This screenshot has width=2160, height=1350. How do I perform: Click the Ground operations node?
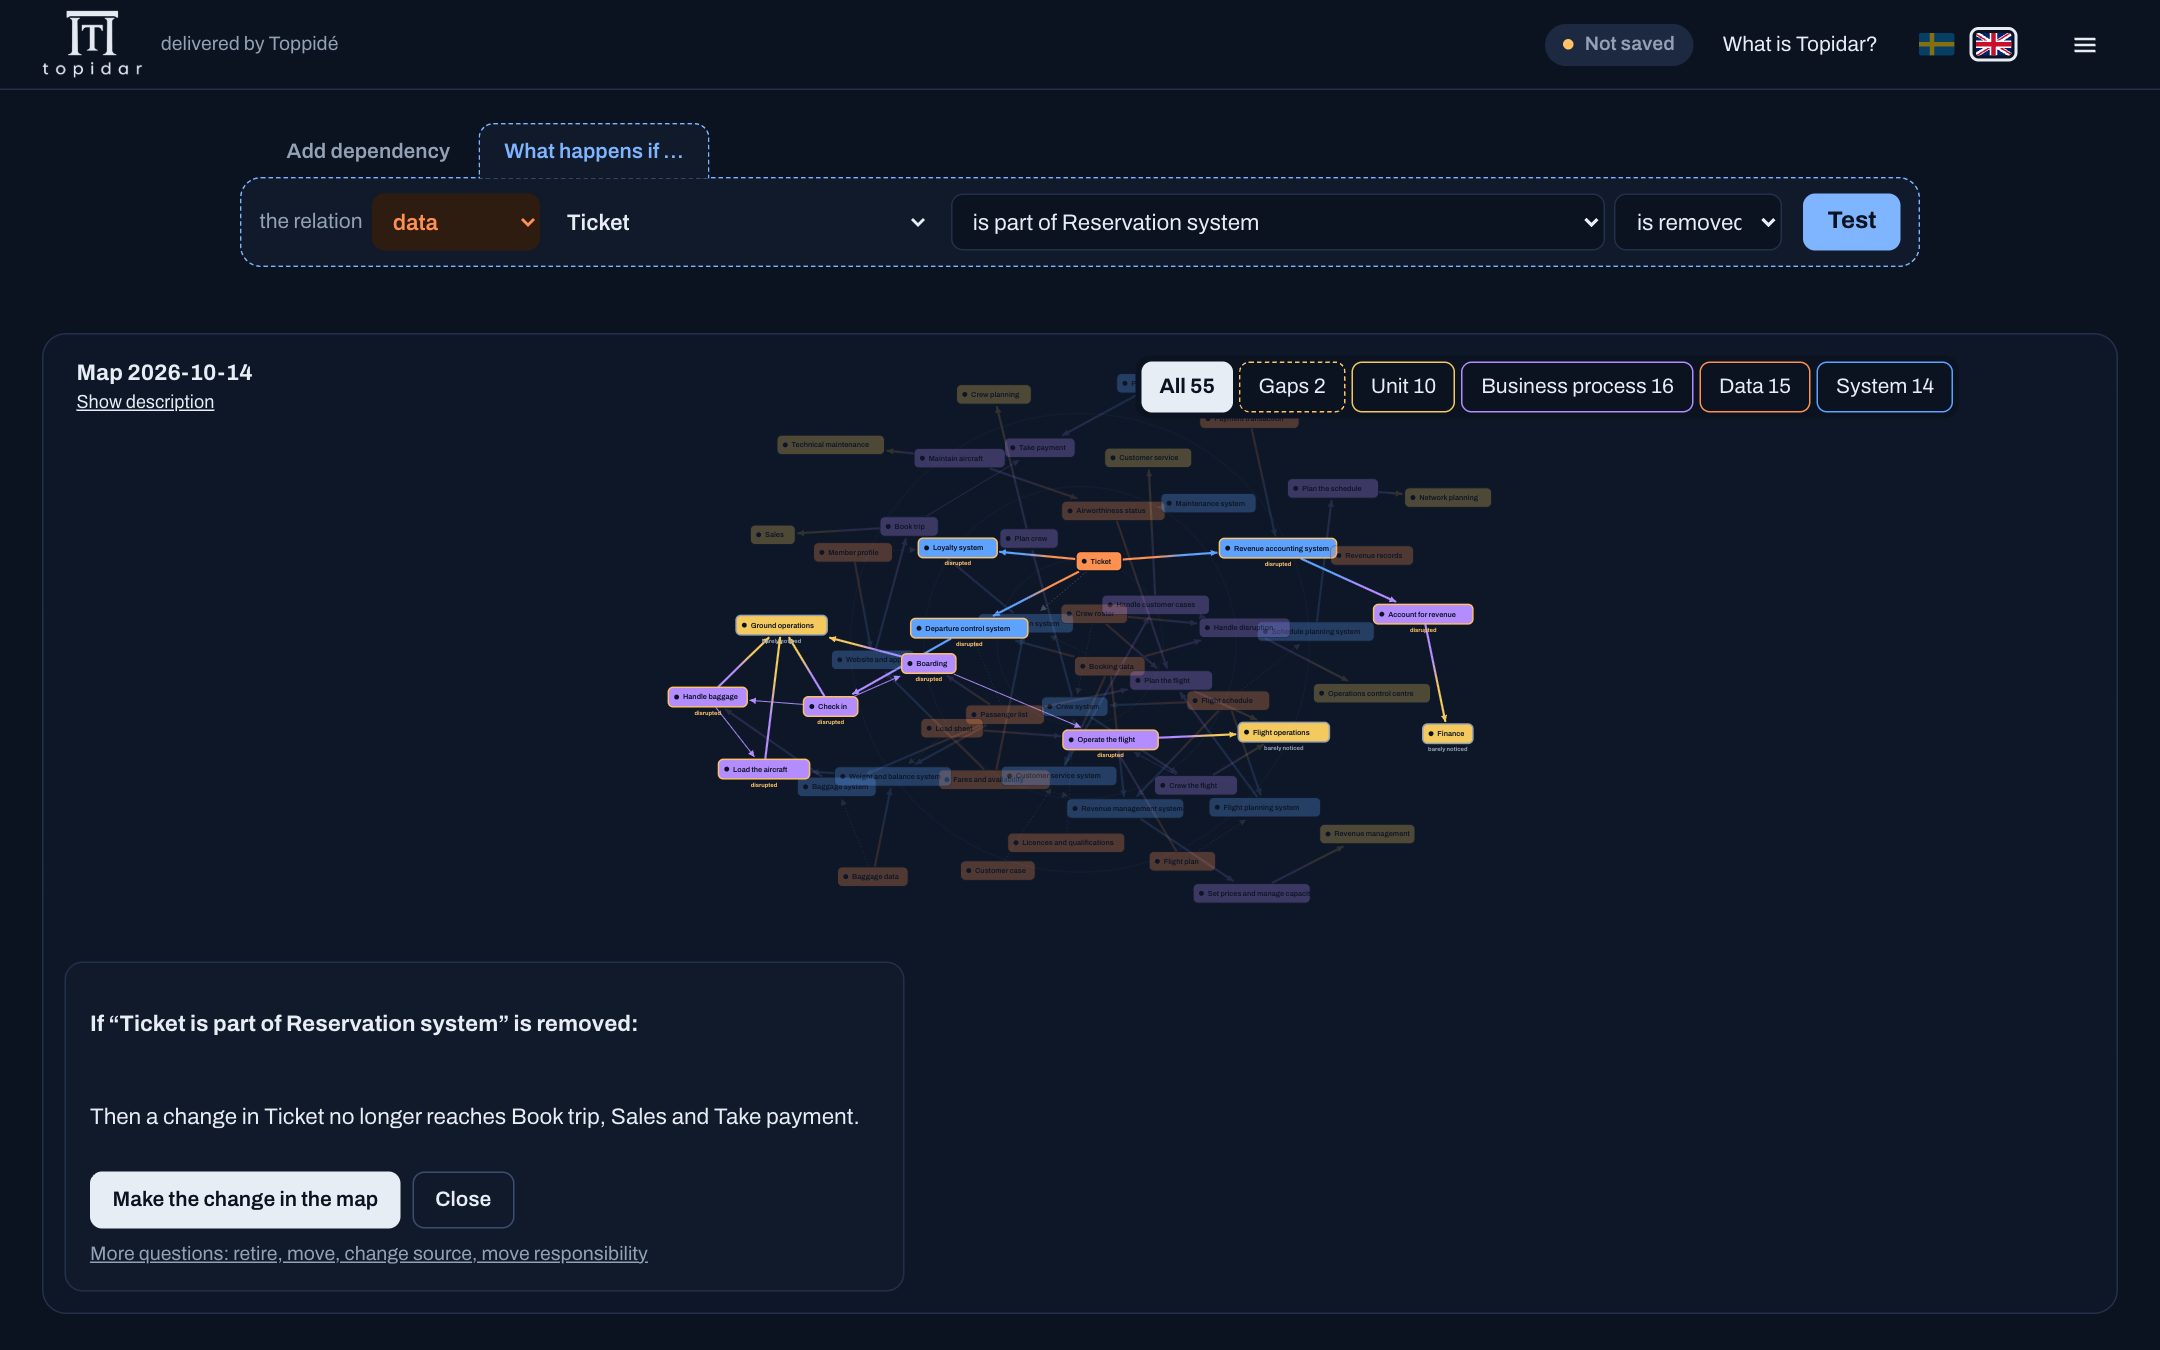[x=781, y=625]
